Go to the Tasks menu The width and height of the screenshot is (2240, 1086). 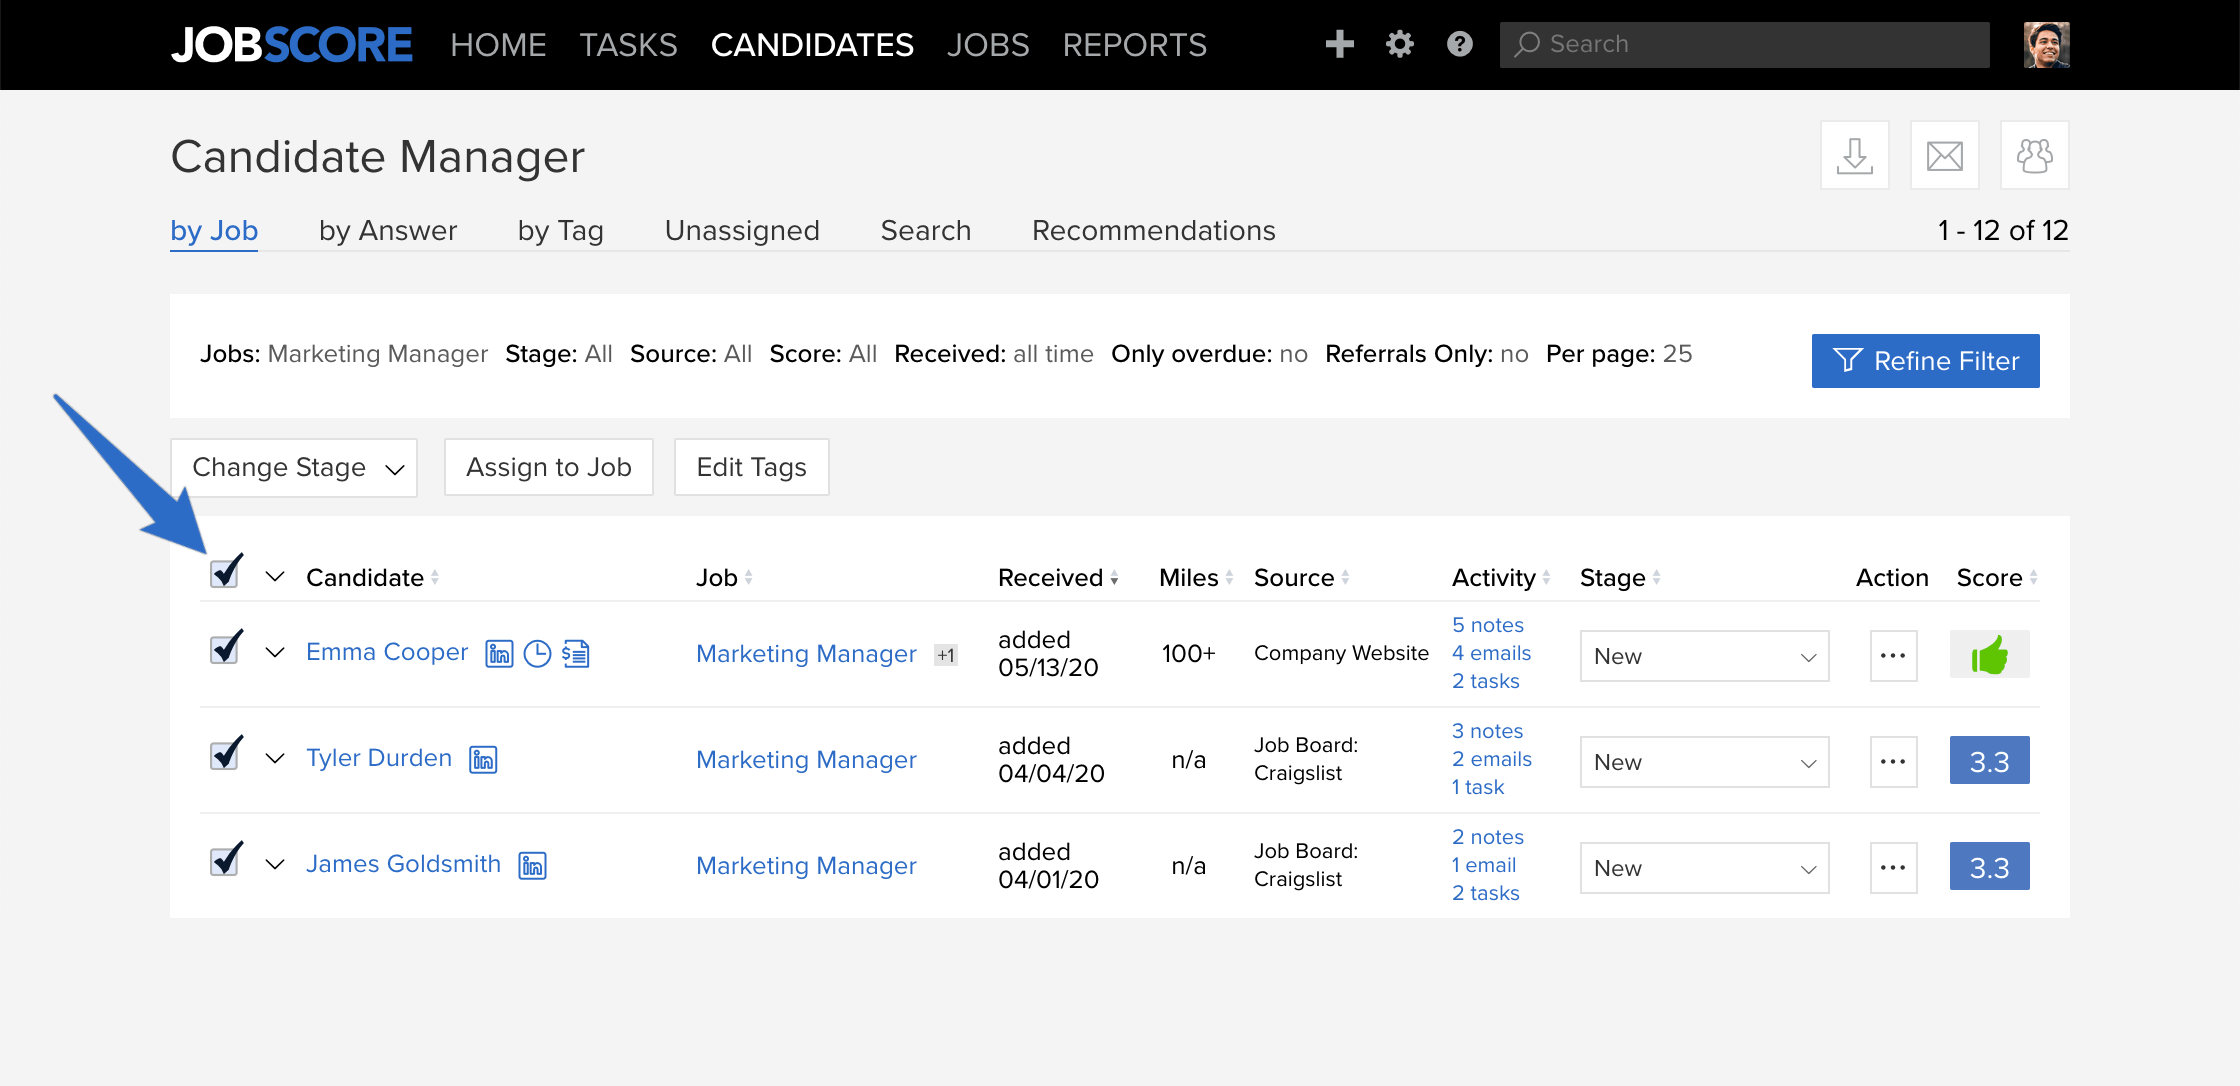pyautogui.click(x=628, y=45)
